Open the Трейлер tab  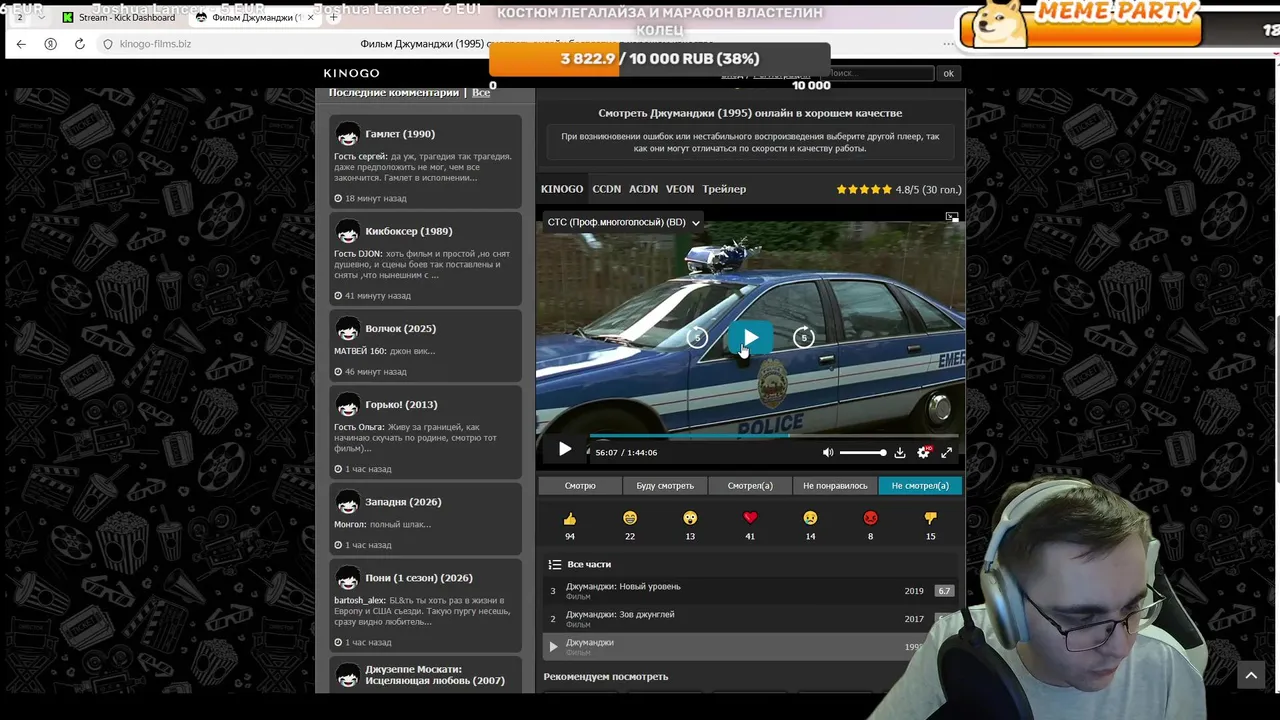(x=724, y=189)
